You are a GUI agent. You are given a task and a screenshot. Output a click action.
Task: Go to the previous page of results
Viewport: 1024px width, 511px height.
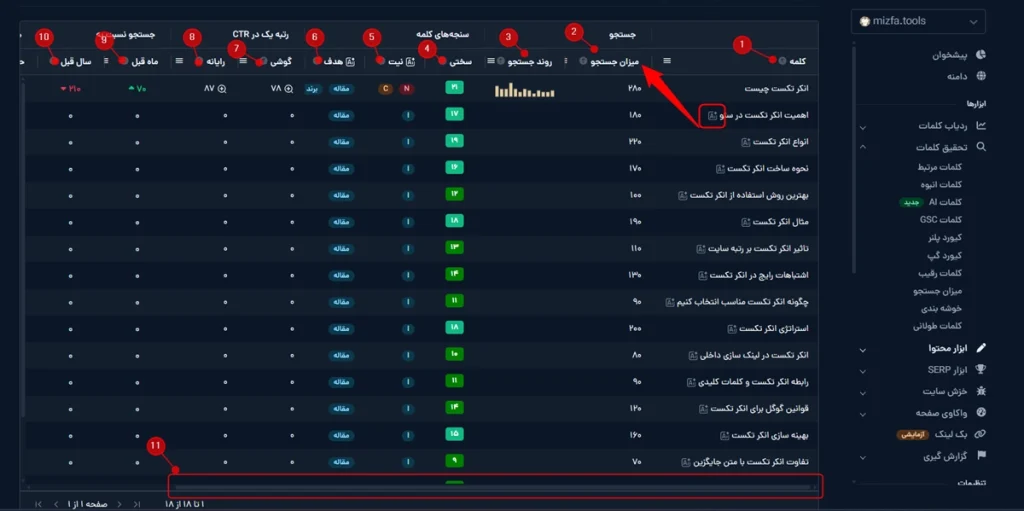(x=120, y=504)
